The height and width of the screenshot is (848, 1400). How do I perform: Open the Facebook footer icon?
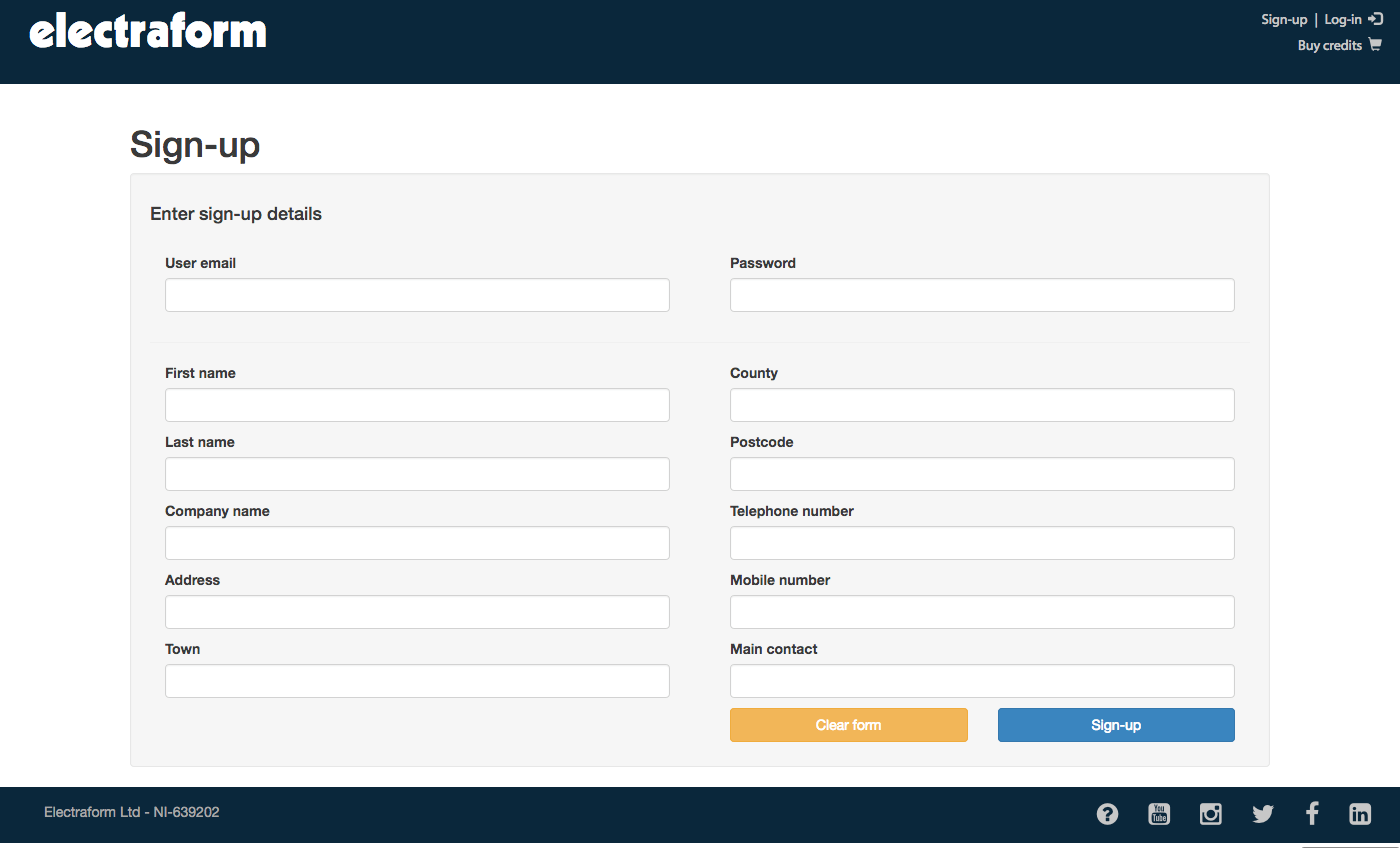tap(1312, 814)
